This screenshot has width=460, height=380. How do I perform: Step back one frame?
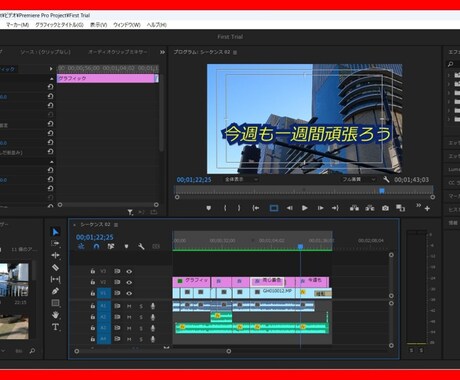click(289, 208)
